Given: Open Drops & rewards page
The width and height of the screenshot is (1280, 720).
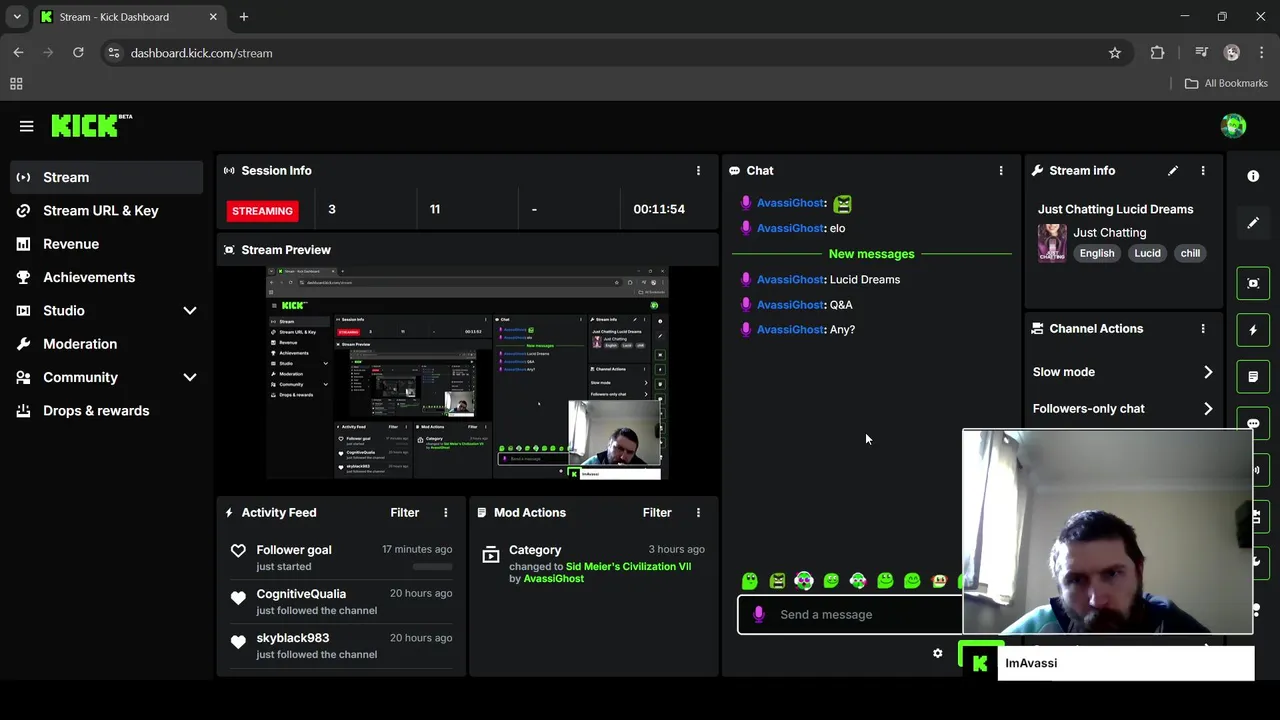Looking at the screenshot, I should [x=106, y=411].
